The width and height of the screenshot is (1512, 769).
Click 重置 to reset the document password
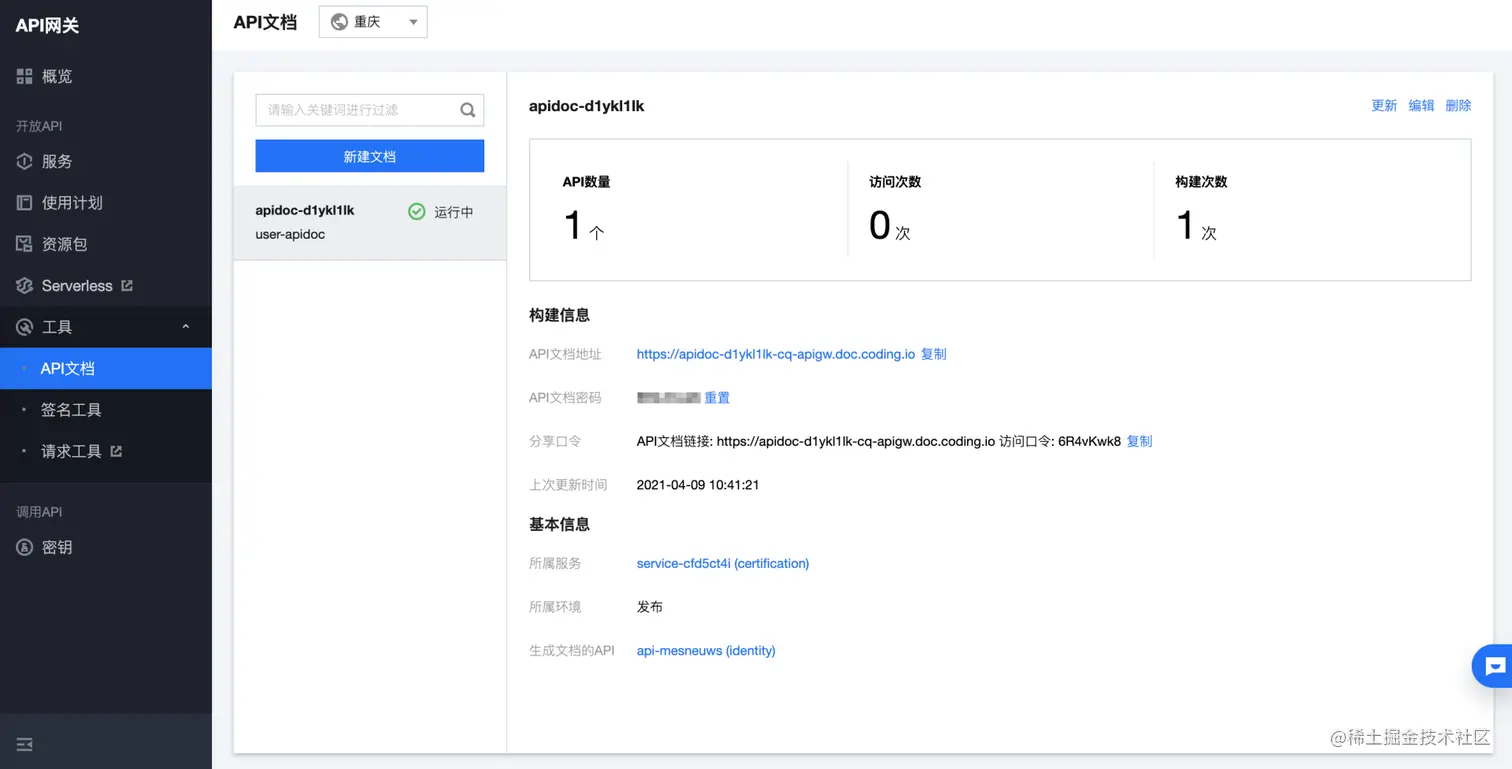pos(717,397)
